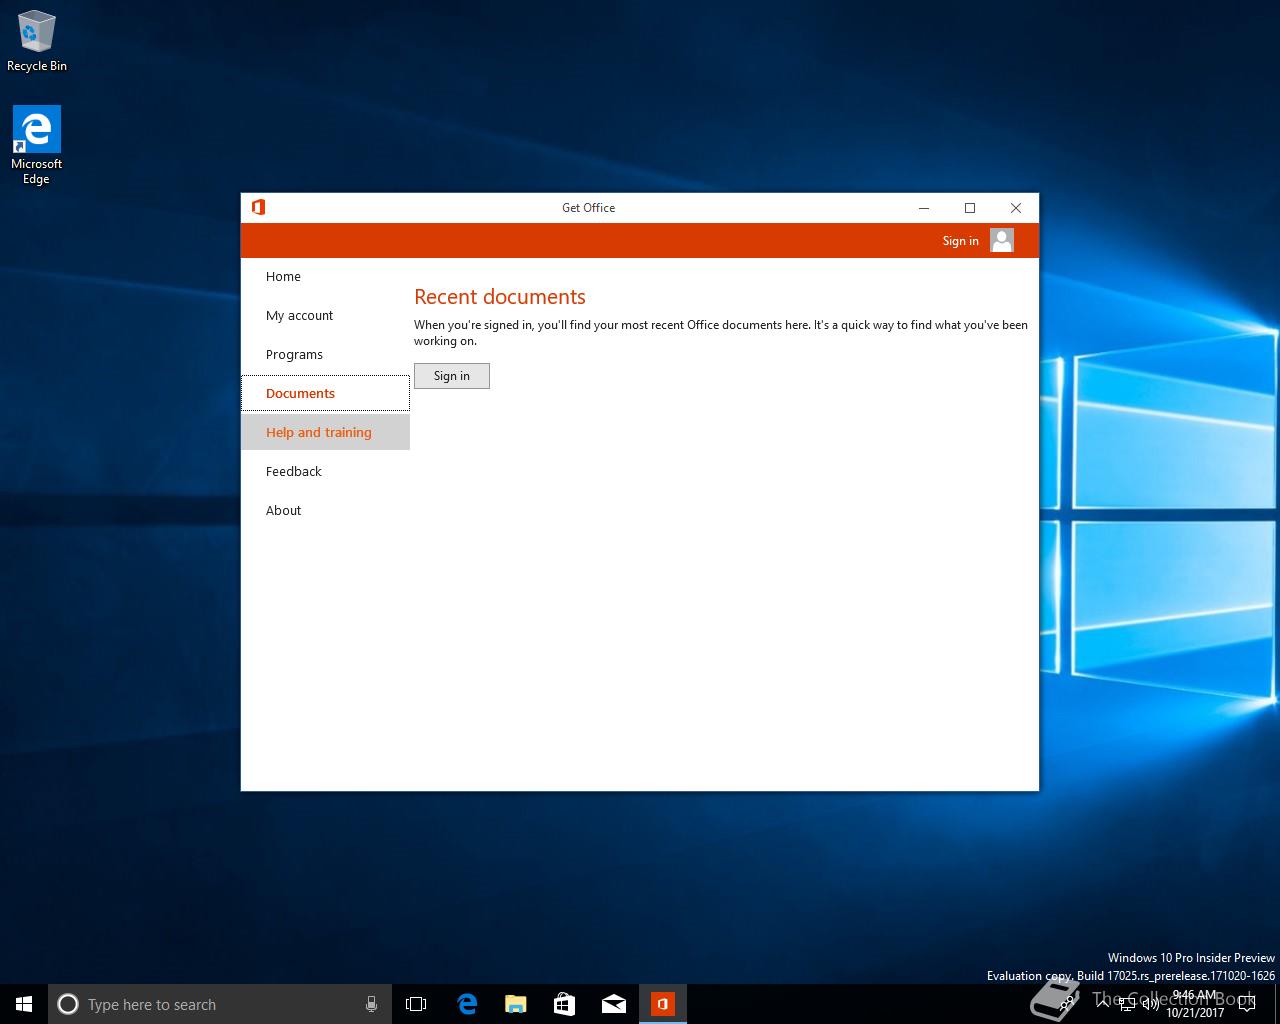Go to My account in sidebar
1280x1024 pixels.
(x=325, y=315)
